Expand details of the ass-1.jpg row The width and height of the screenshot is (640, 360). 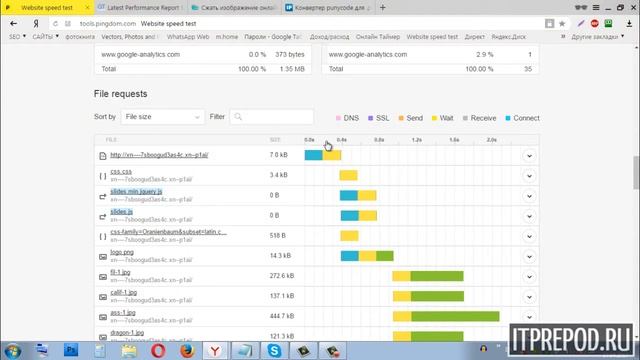529,317
